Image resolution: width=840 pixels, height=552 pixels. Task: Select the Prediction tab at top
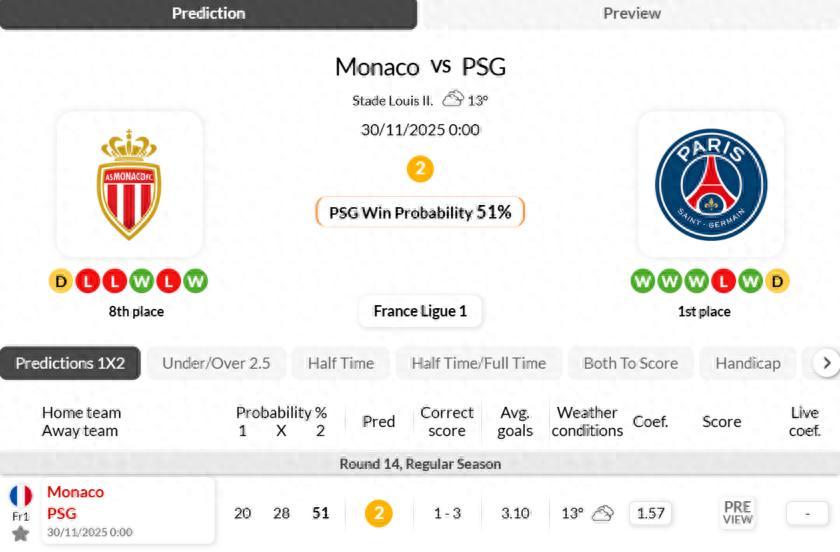[x=208, y=13]
